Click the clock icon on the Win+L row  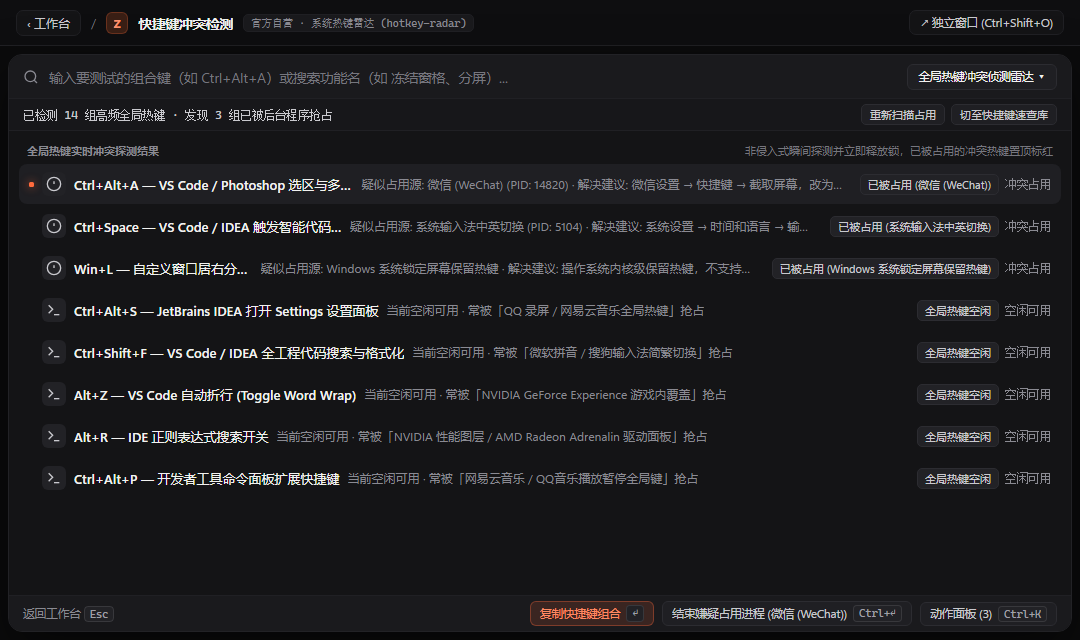click(54, 268)
